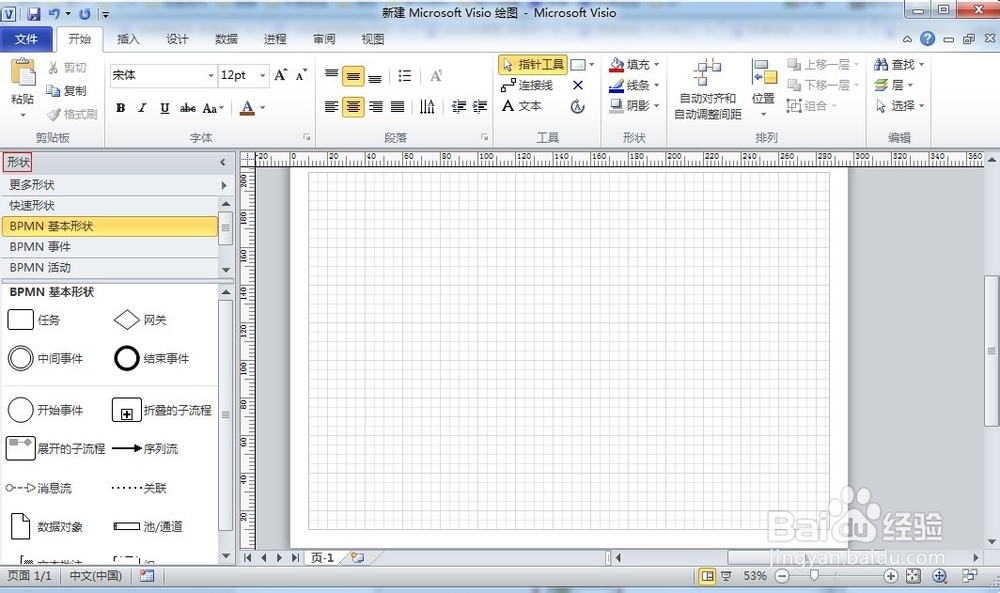Toggle strikethrough abc formatting
Image resolution: width=1000 pixels, height=593 pixels.
pyautogui.click(x=188, y=108)
